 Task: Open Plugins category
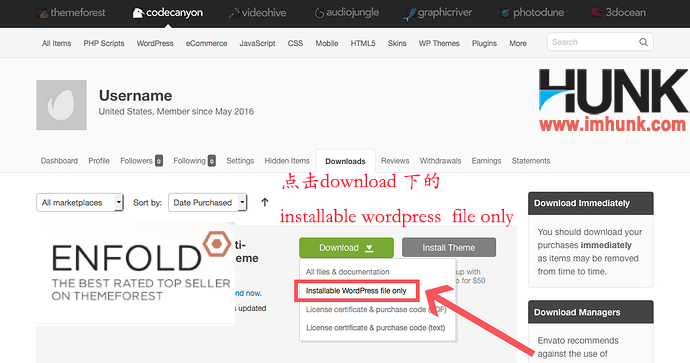point(484,43)
